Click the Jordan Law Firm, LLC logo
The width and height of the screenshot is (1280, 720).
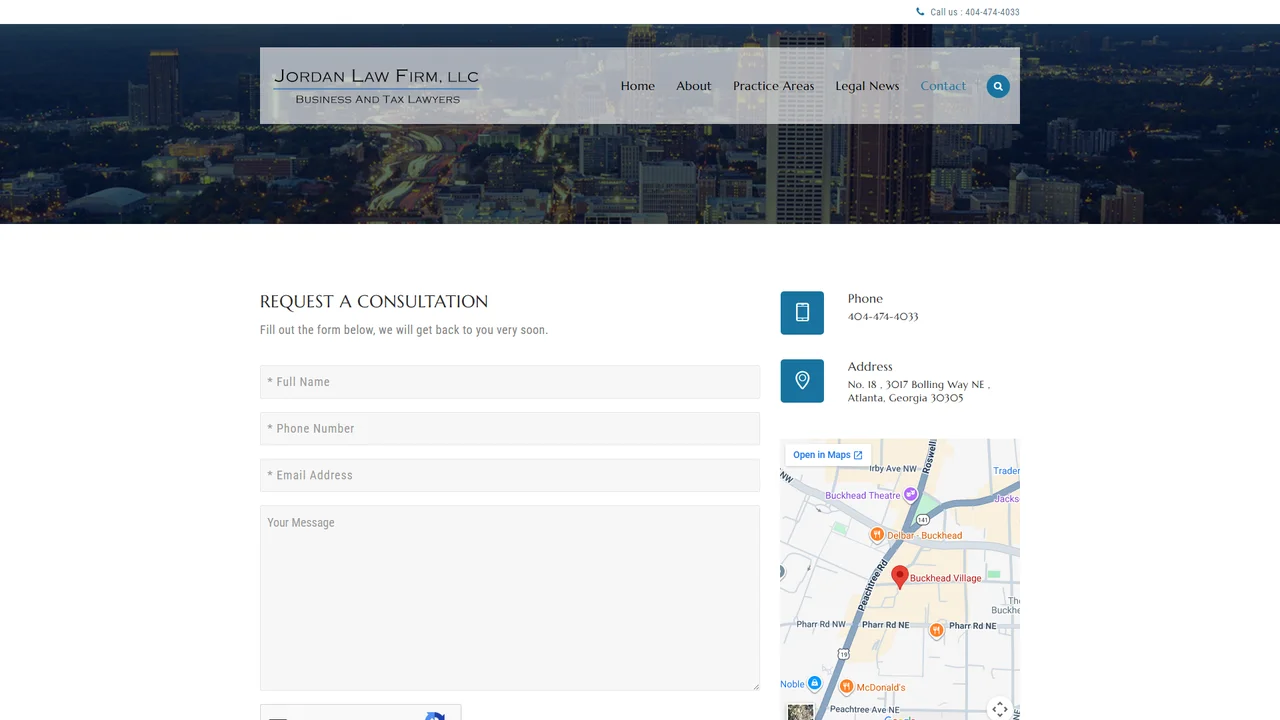point(377,86)
